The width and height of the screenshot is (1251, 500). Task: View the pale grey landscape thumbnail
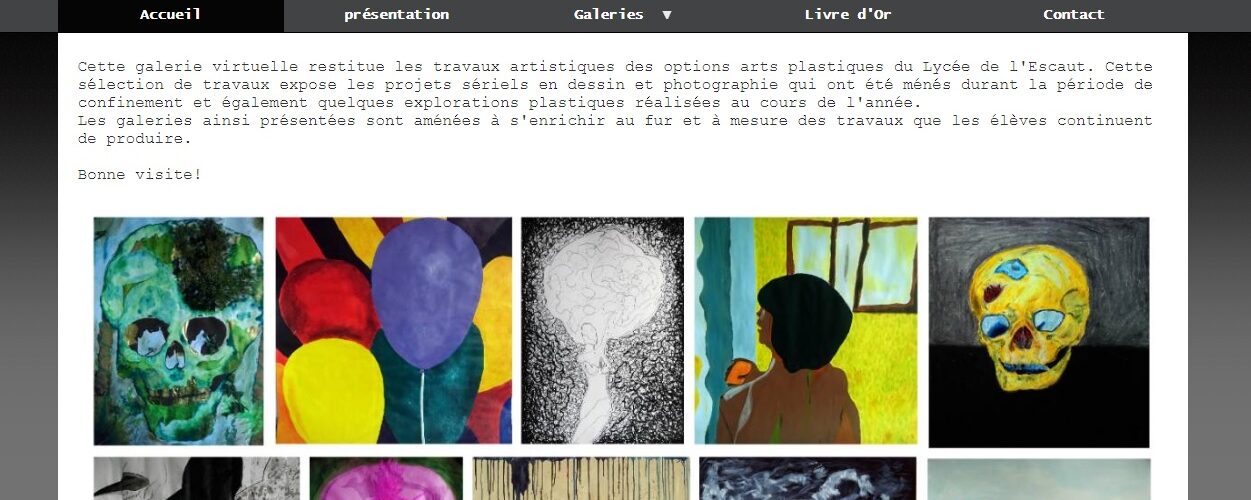[x=1039, y=479]
